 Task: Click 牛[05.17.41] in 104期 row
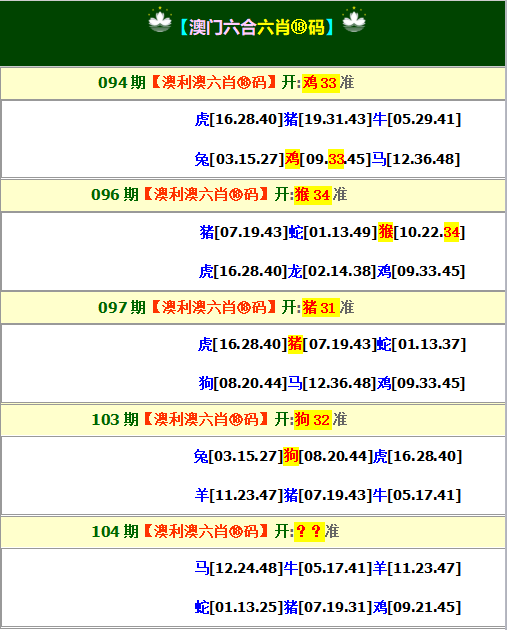point(328,568)
